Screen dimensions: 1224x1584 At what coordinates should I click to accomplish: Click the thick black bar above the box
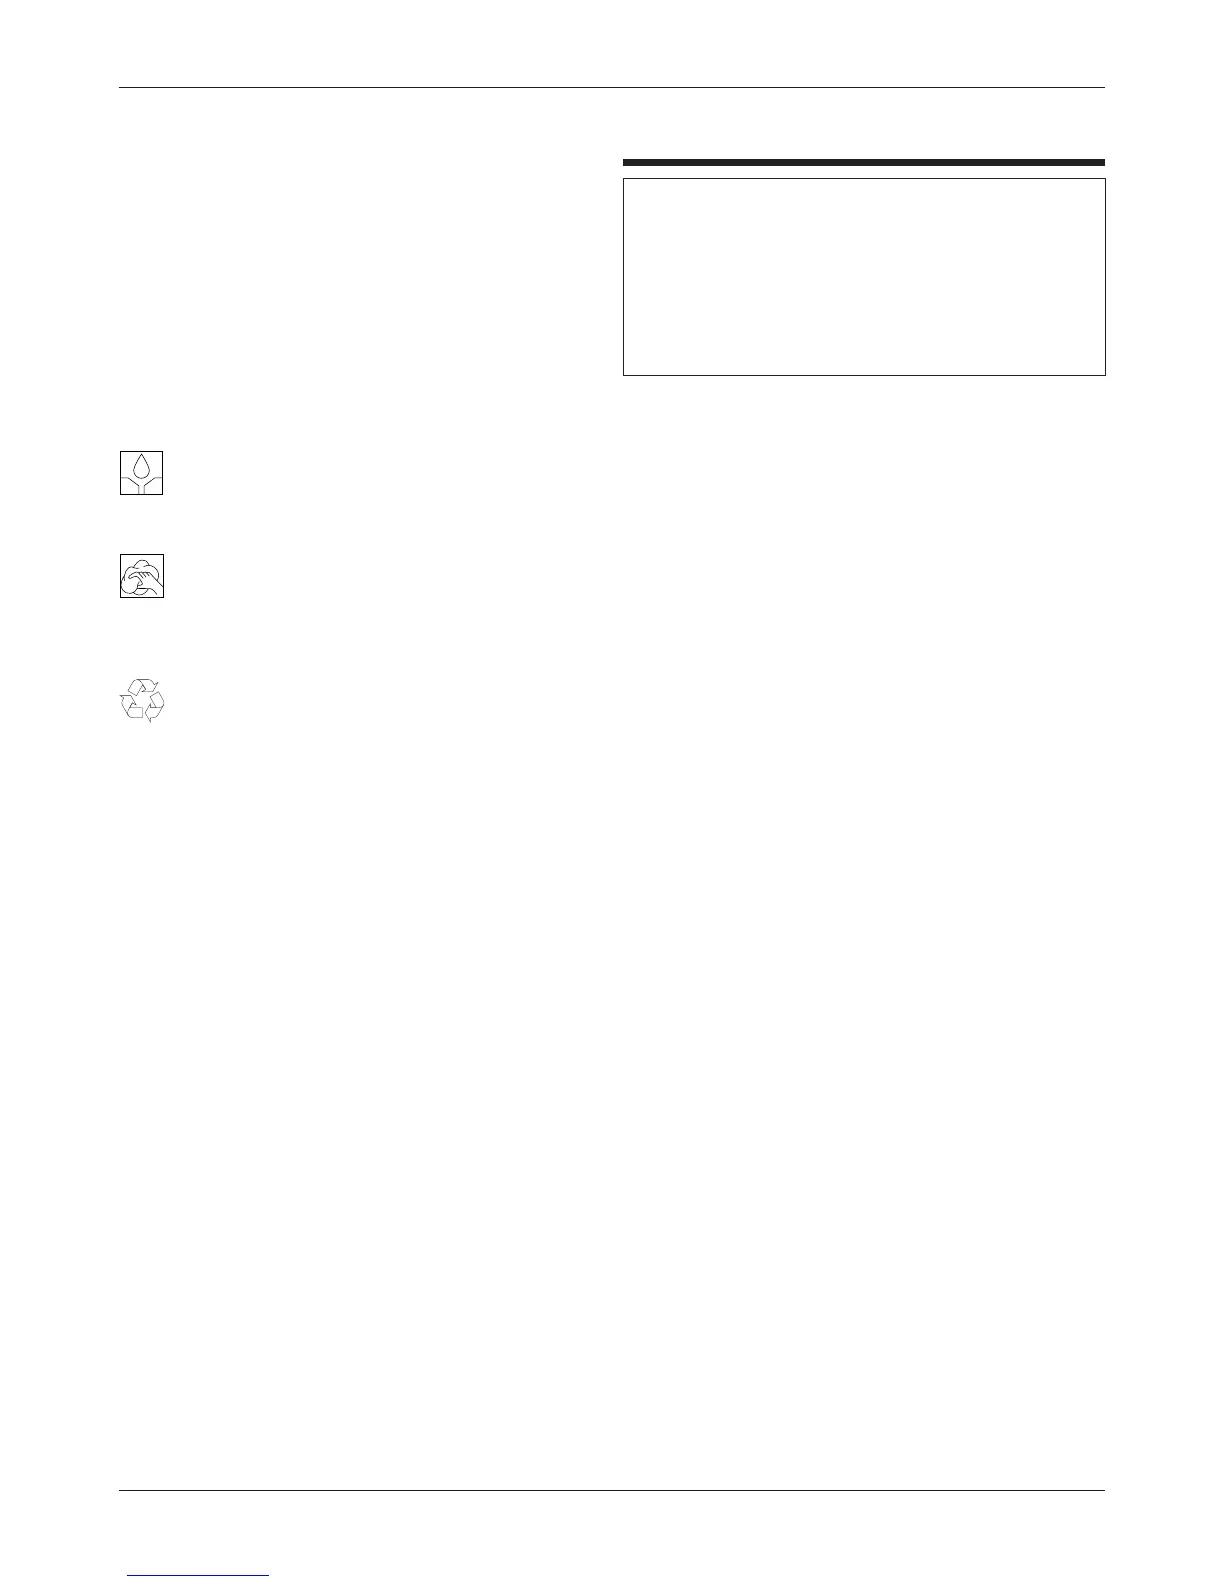coord(864,162)
